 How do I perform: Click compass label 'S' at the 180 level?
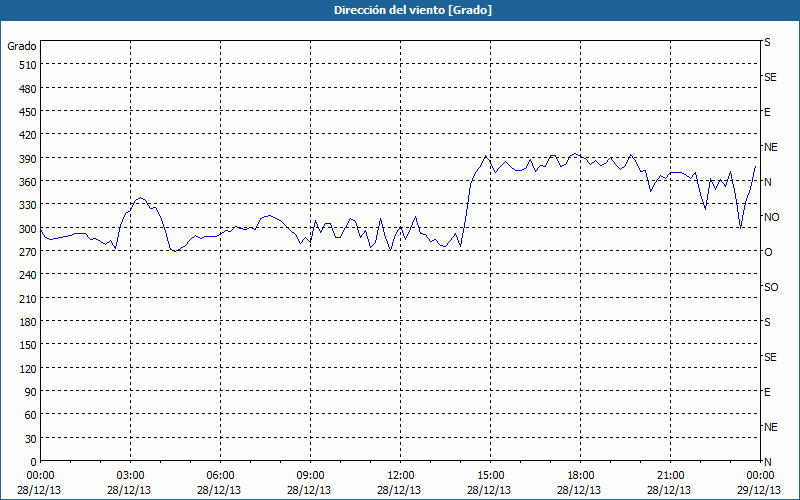pos(767,322)
